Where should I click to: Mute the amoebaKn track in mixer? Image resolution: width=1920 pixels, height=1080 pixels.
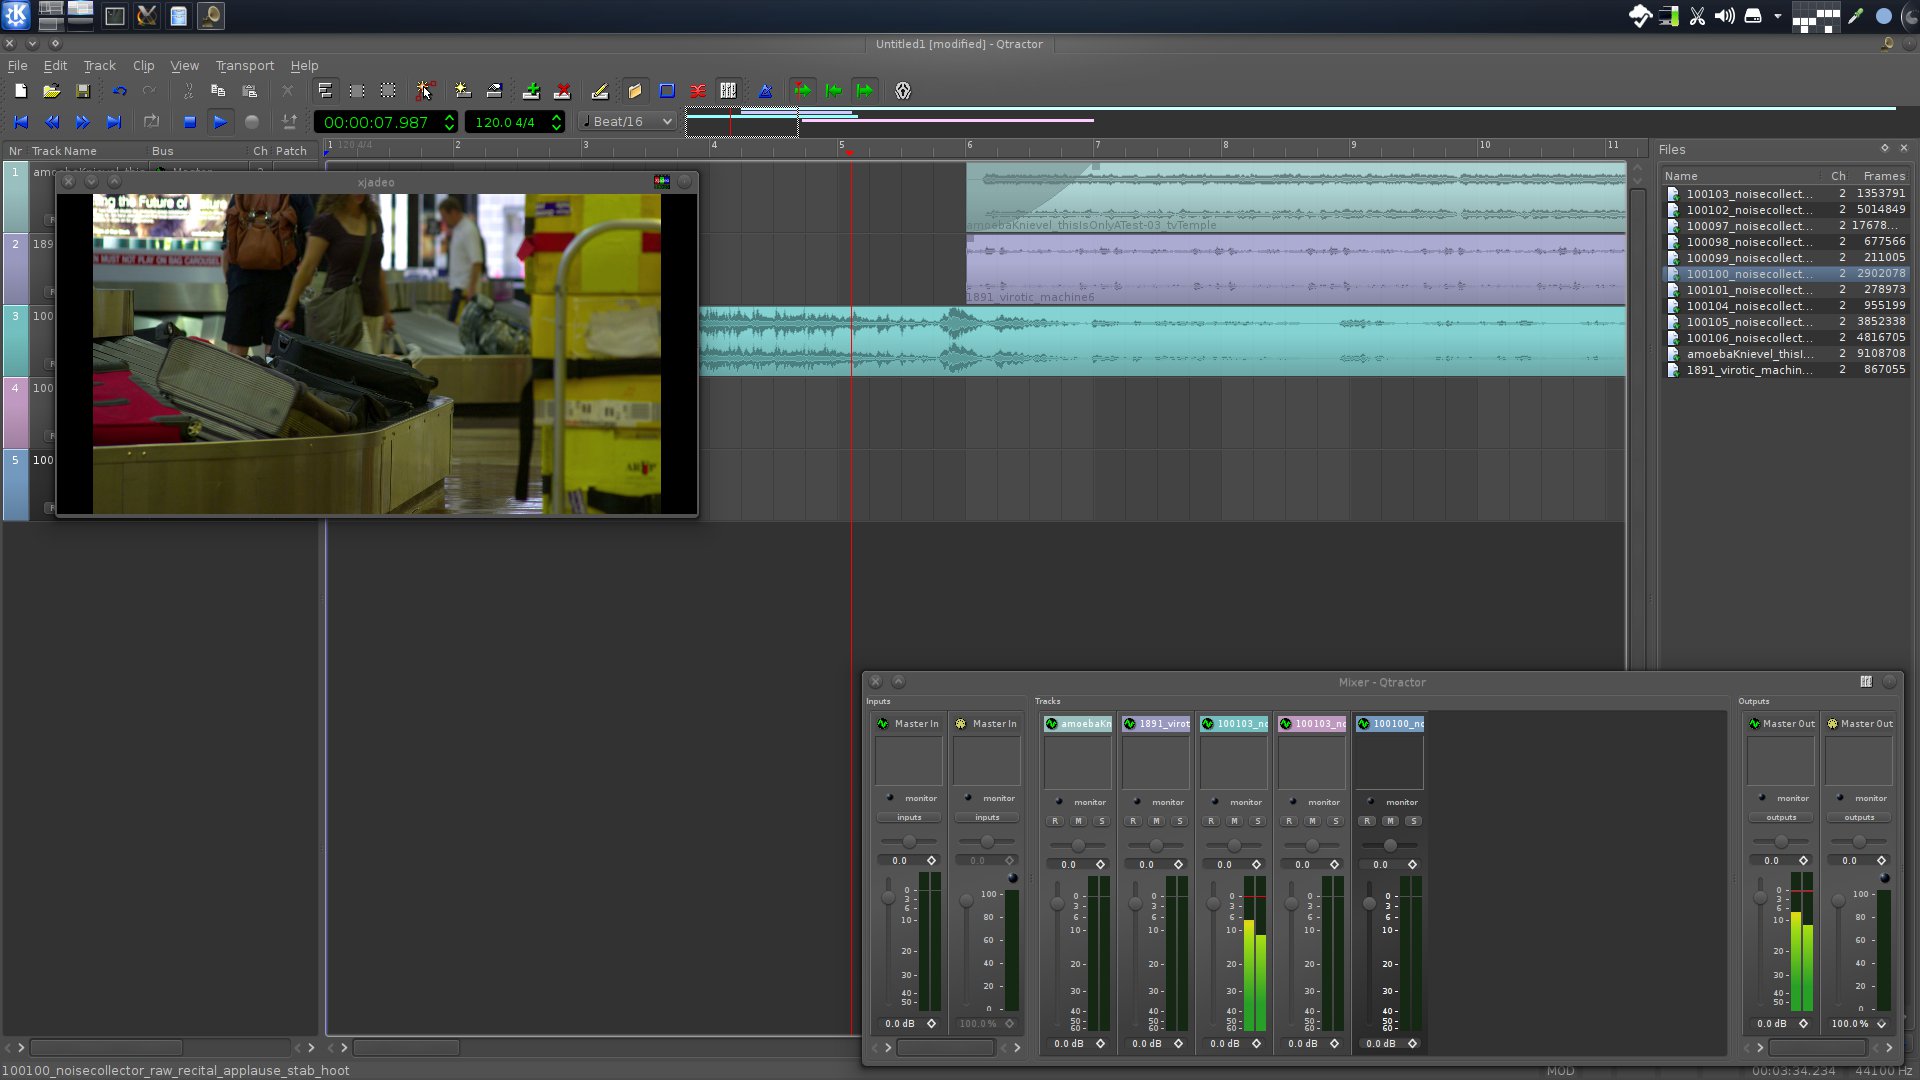(x=1078, y=821)
